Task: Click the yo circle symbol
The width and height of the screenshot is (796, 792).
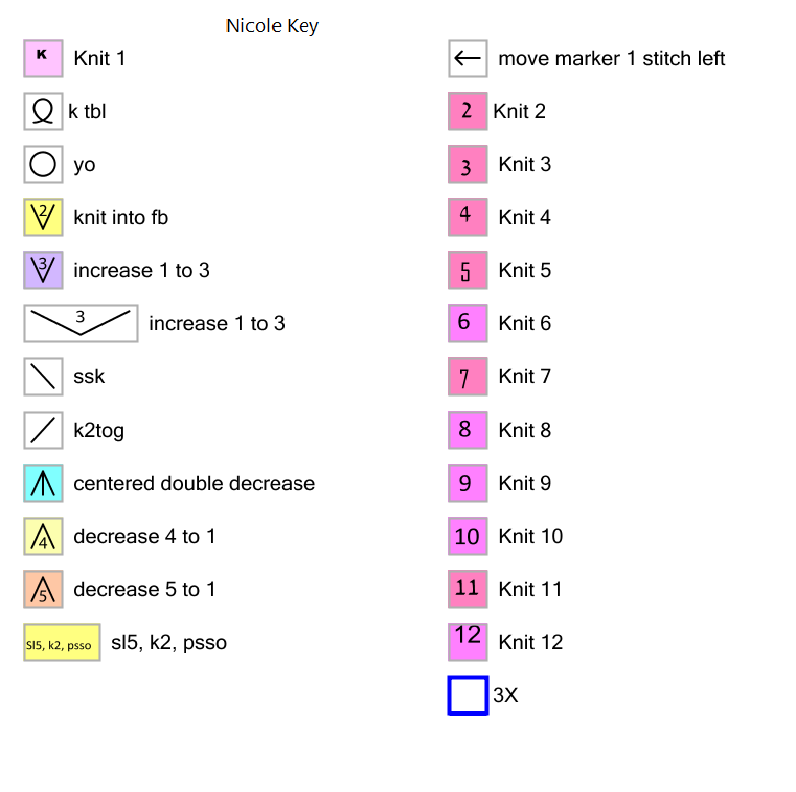Action: pos(43,164)
